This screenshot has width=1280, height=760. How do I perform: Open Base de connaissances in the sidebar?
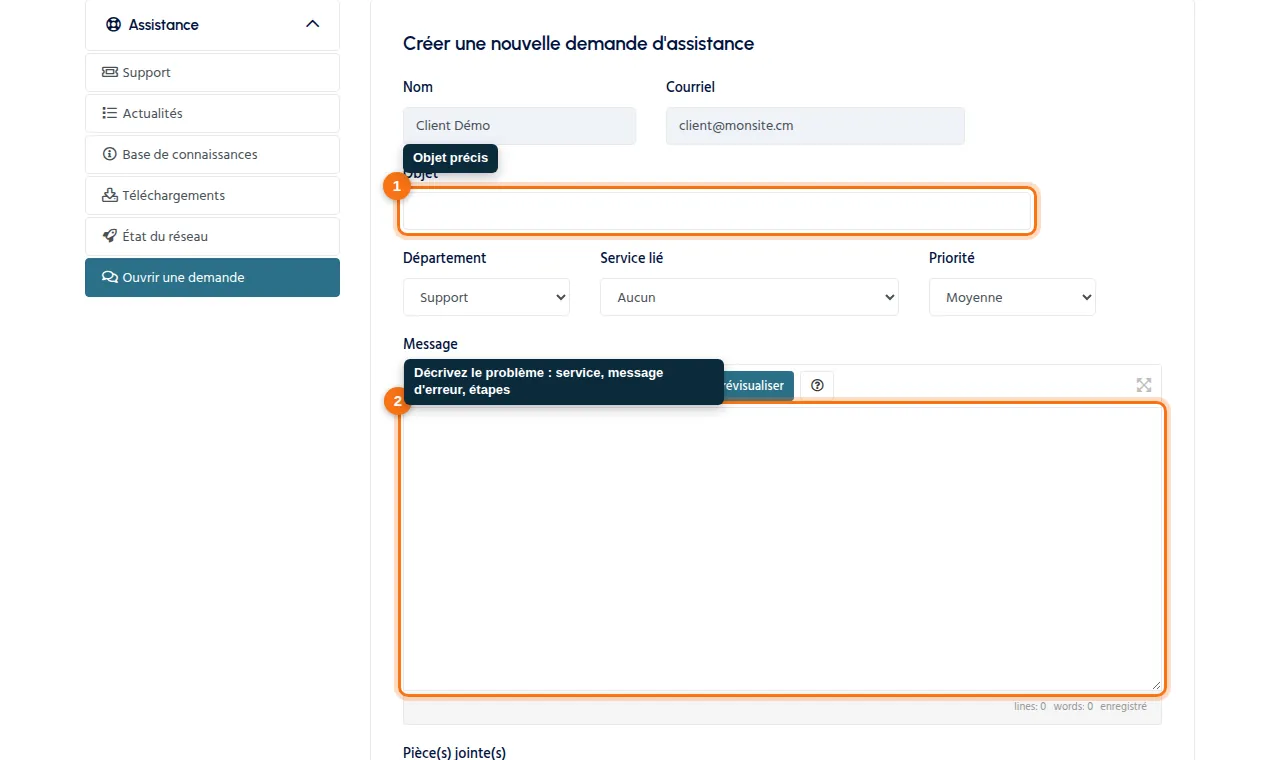coord(212,154)
